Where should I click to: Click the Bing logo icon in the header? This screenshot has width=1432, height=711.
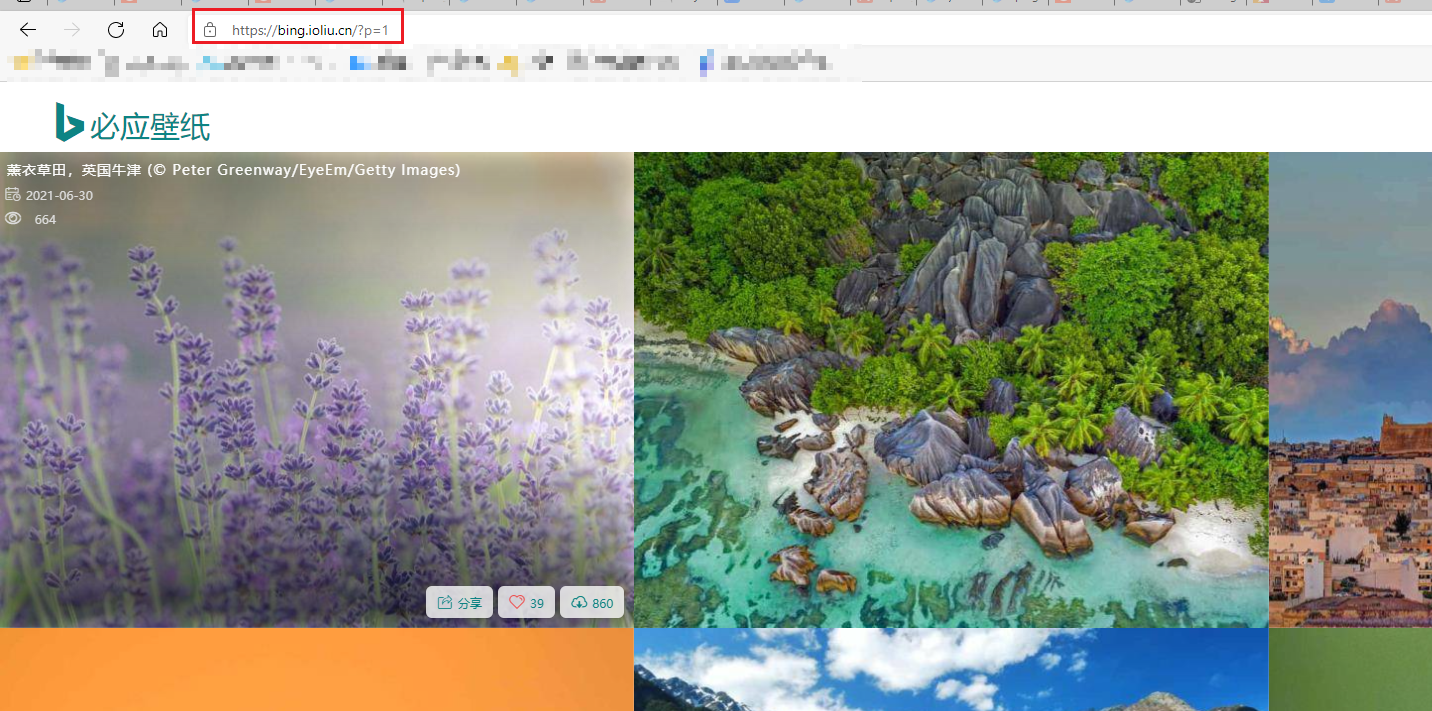pyautogui.click(x=69, y=122)
